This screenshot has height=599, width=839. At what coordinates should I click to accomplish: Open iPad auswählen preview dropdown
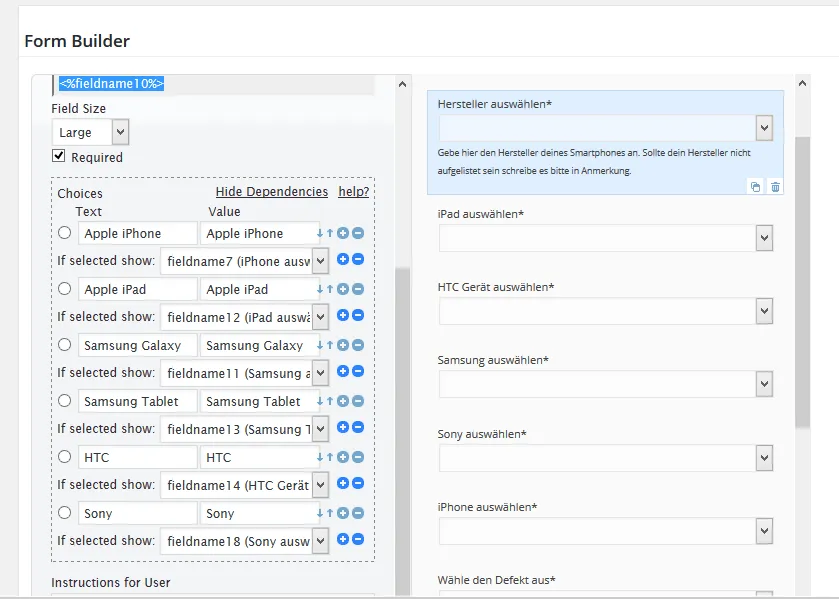coord(606,238)
